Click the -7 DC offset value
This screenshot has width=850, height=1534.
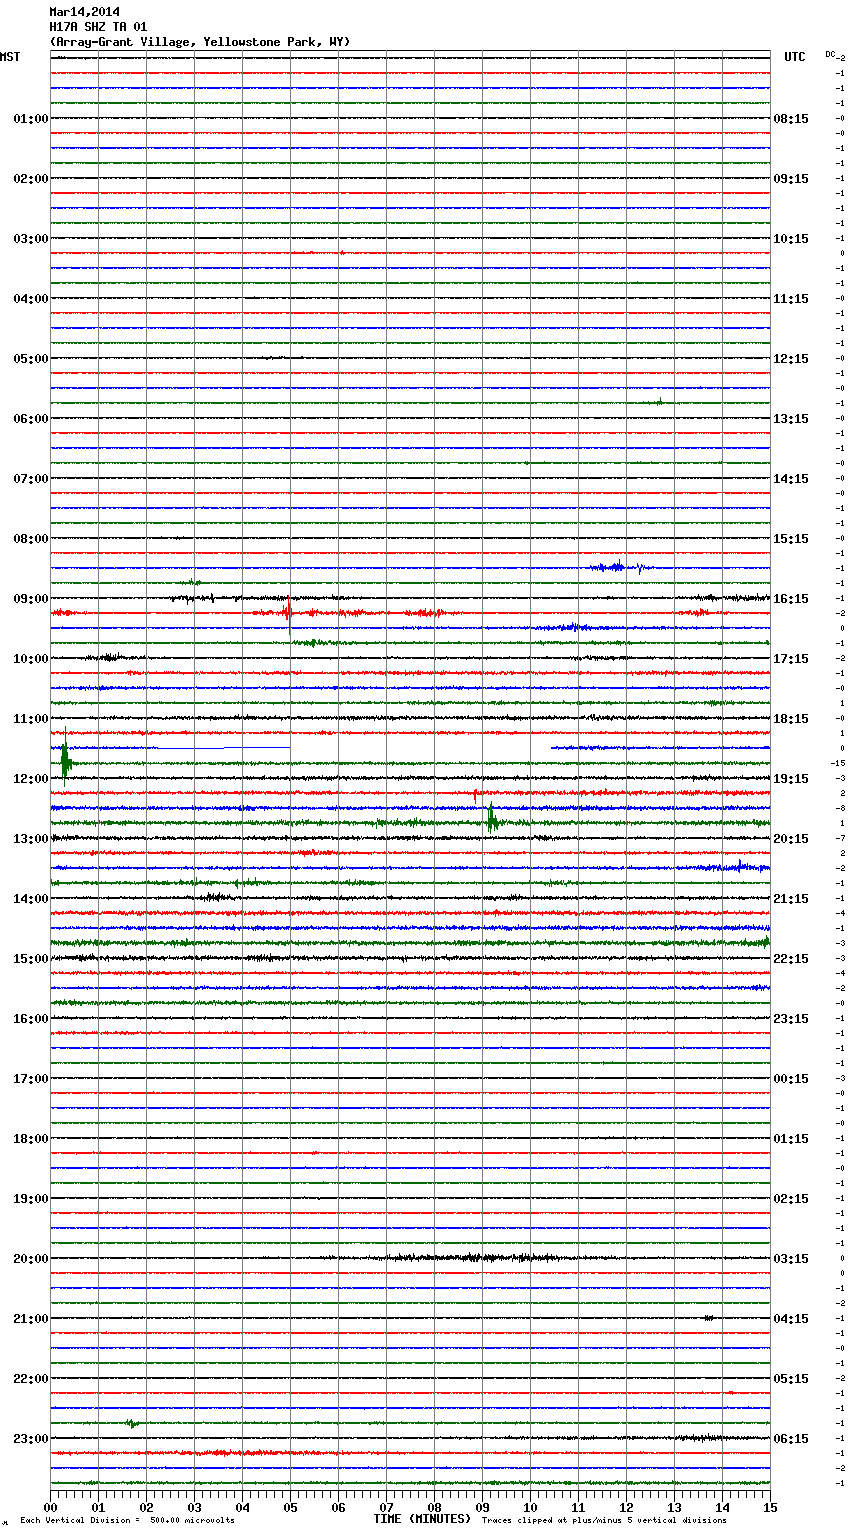tap(840, 839)
